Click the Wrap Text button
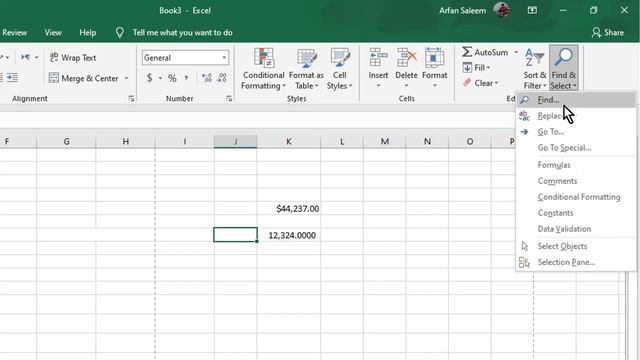Viewport: 640px width, 360px height. click(73, 58)
